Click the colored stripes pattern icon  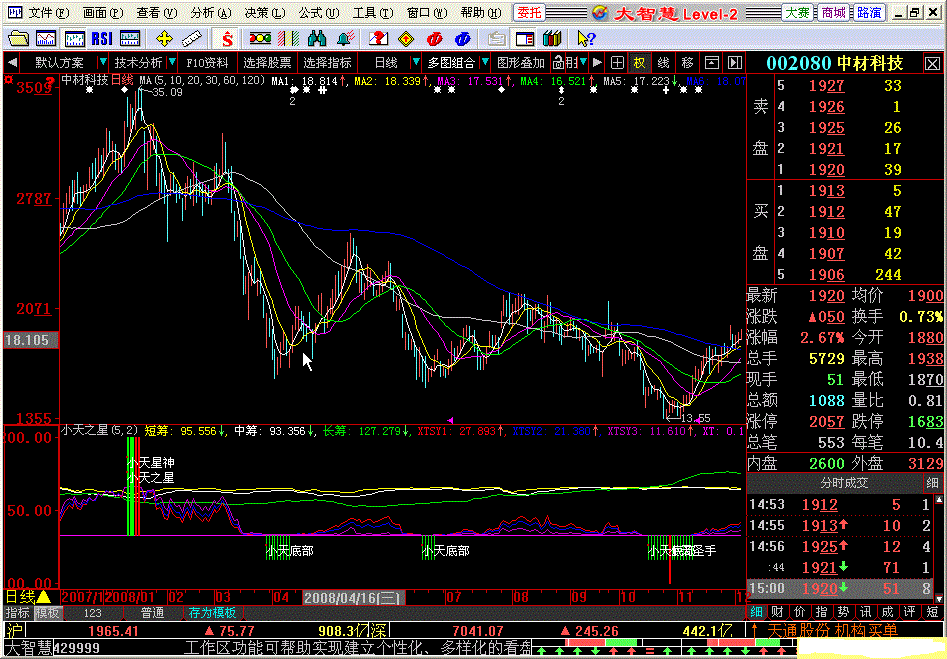click(x=289, y=39)
